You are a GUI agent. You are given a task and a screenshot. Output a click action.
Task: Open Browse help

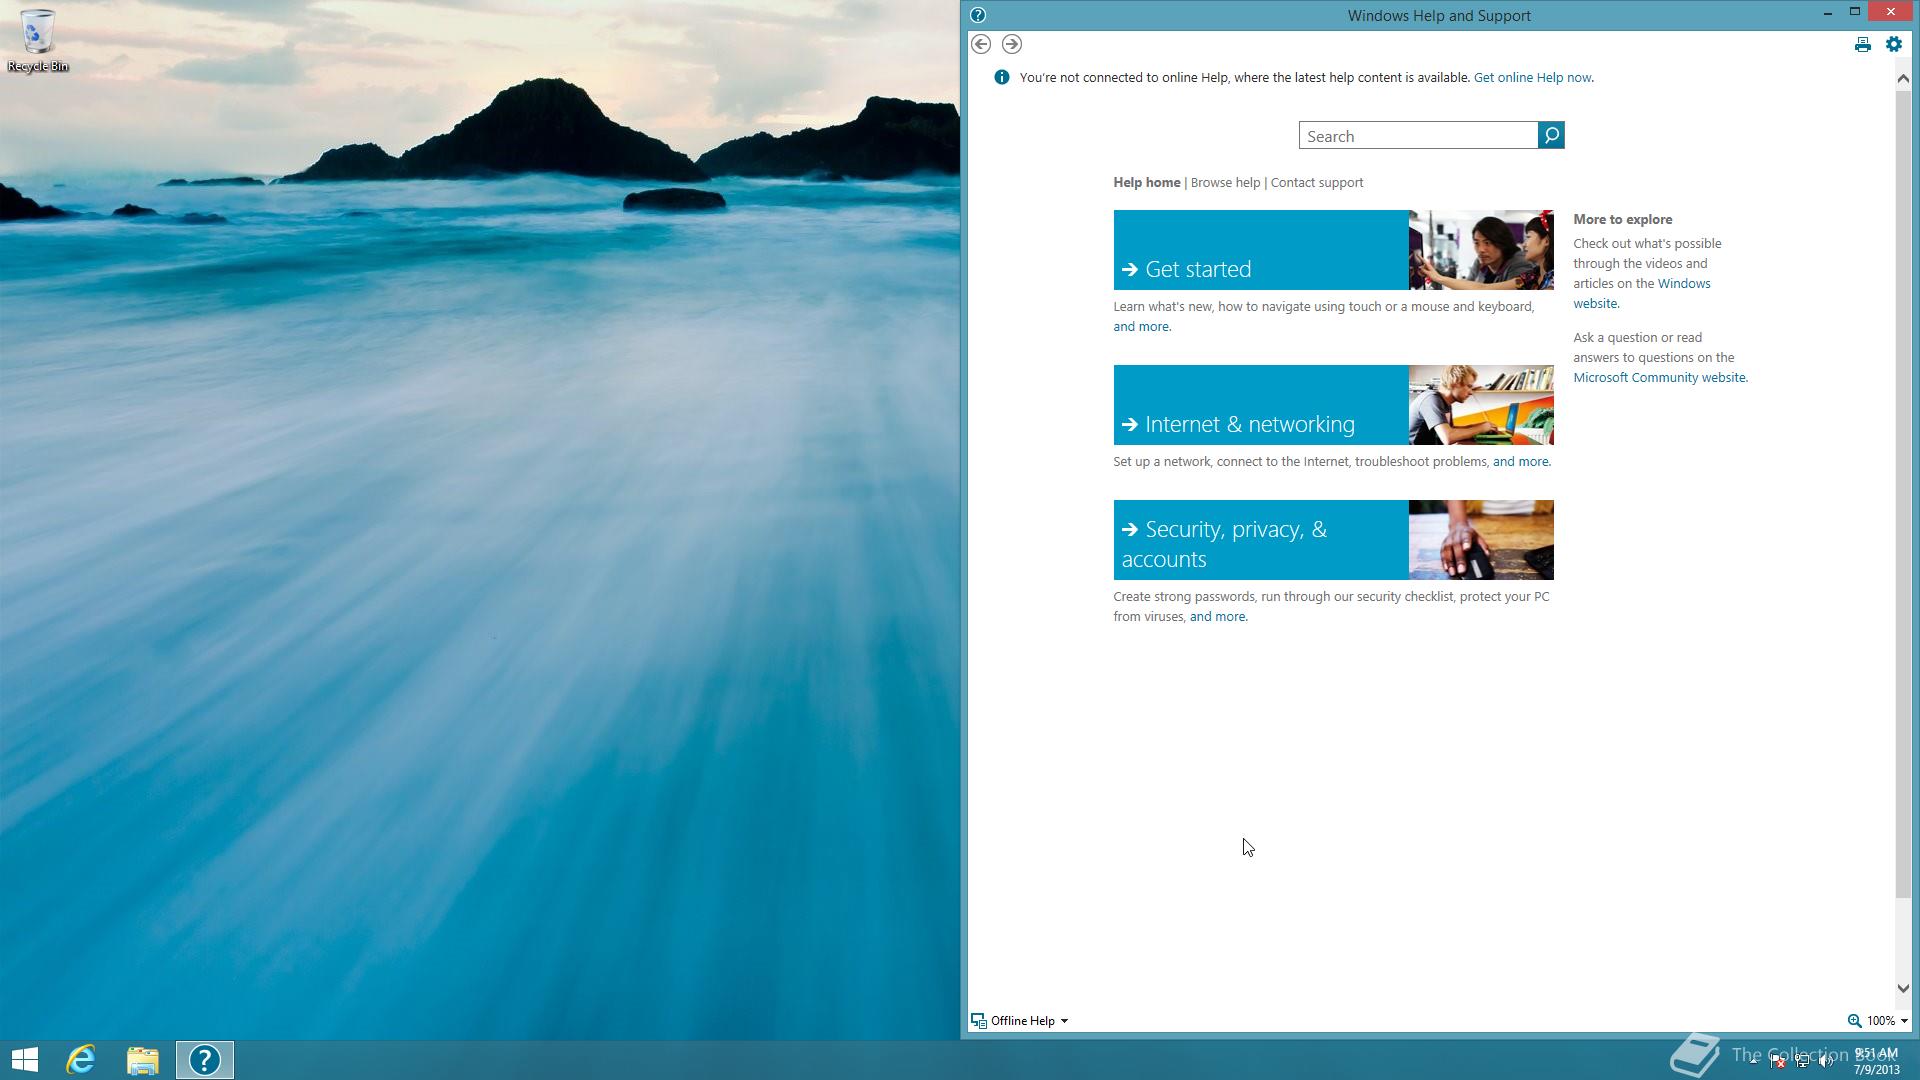[1225, 182]
